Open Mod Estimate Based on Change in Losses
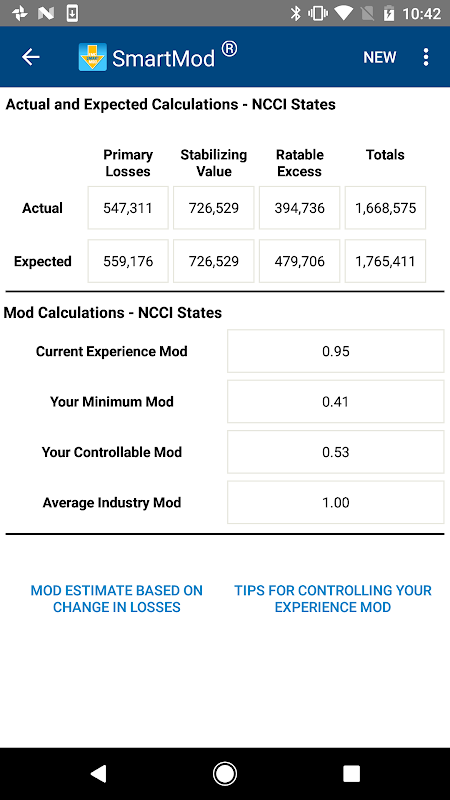Screen dimensions: 450x800 tap(117, 599)
